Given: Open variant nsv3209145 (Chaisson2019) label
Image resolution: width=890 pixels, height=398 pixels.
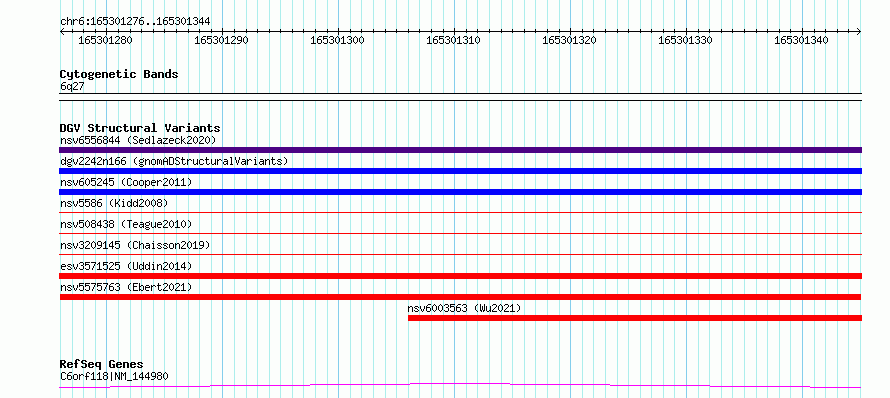Looking at the screenshot, I should (135, 245).
